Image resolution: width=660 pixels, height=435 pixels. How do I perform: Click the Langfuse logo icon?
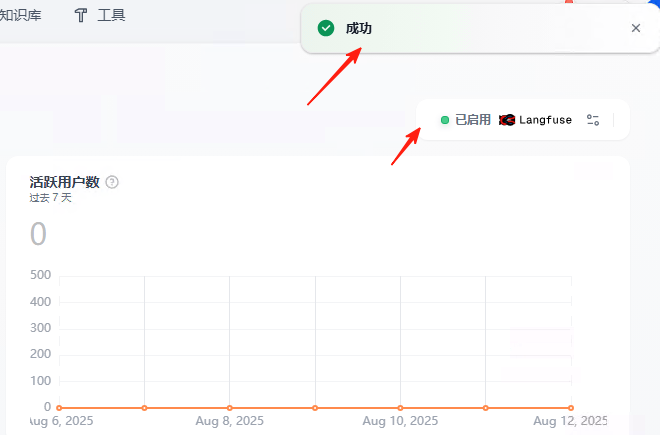point(507,120)
